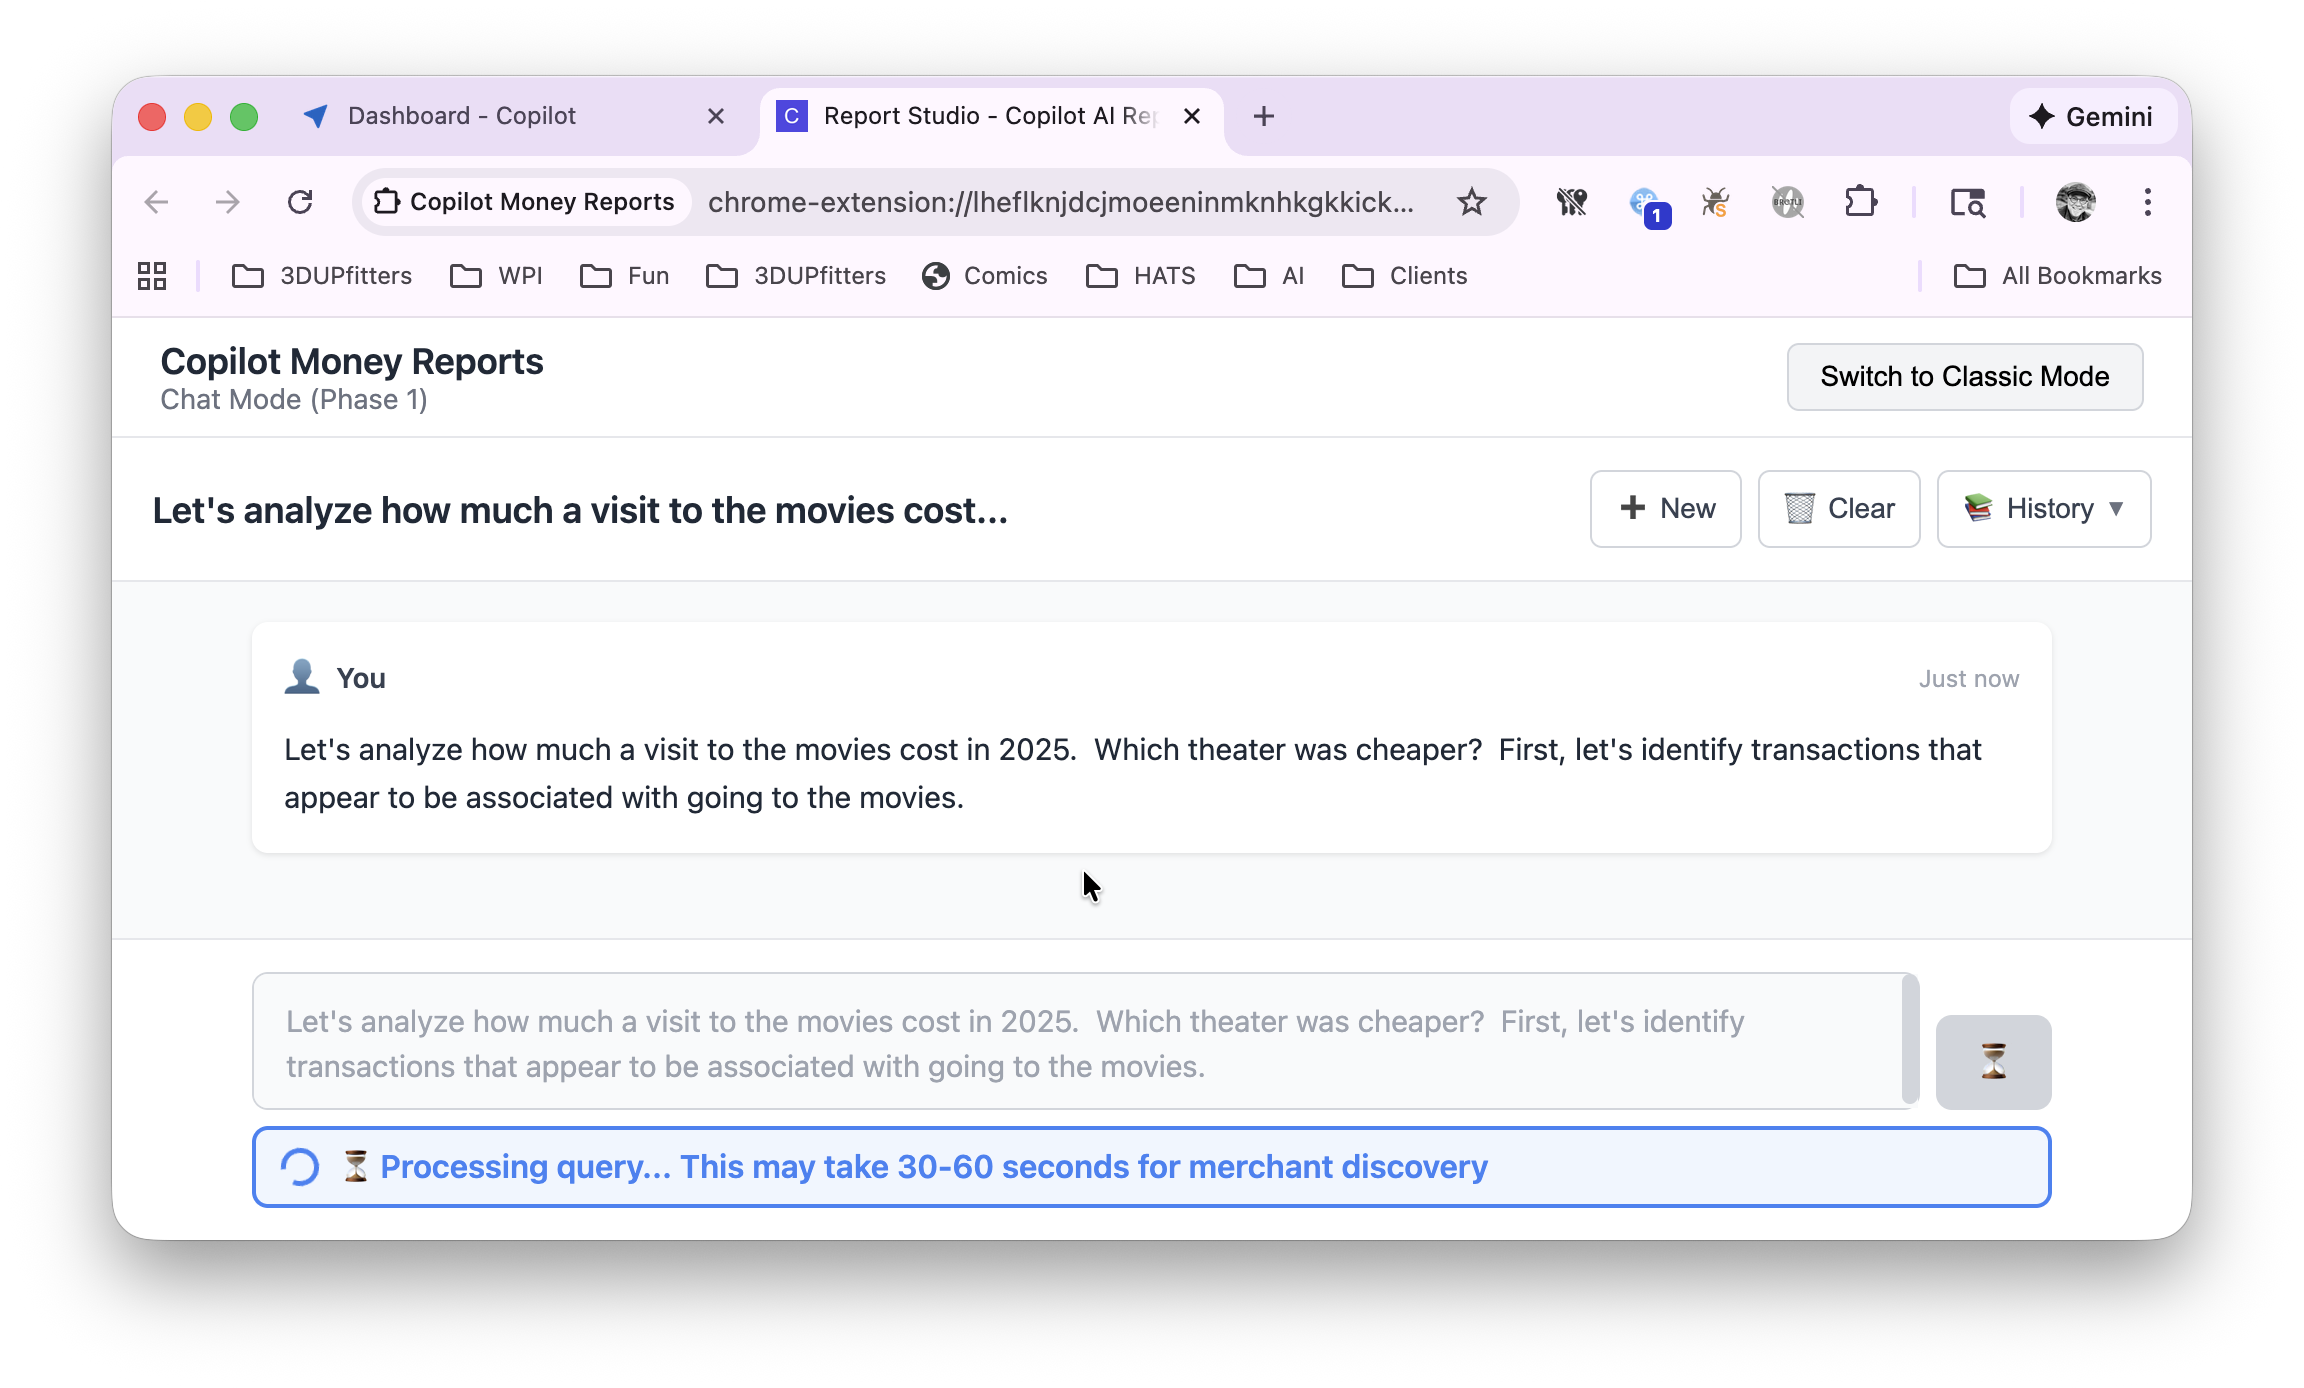Image resolution: width=2304 pixels, height=1388 pixels.
Task: Click the hourglass send button
Action: point(1993,1061)
